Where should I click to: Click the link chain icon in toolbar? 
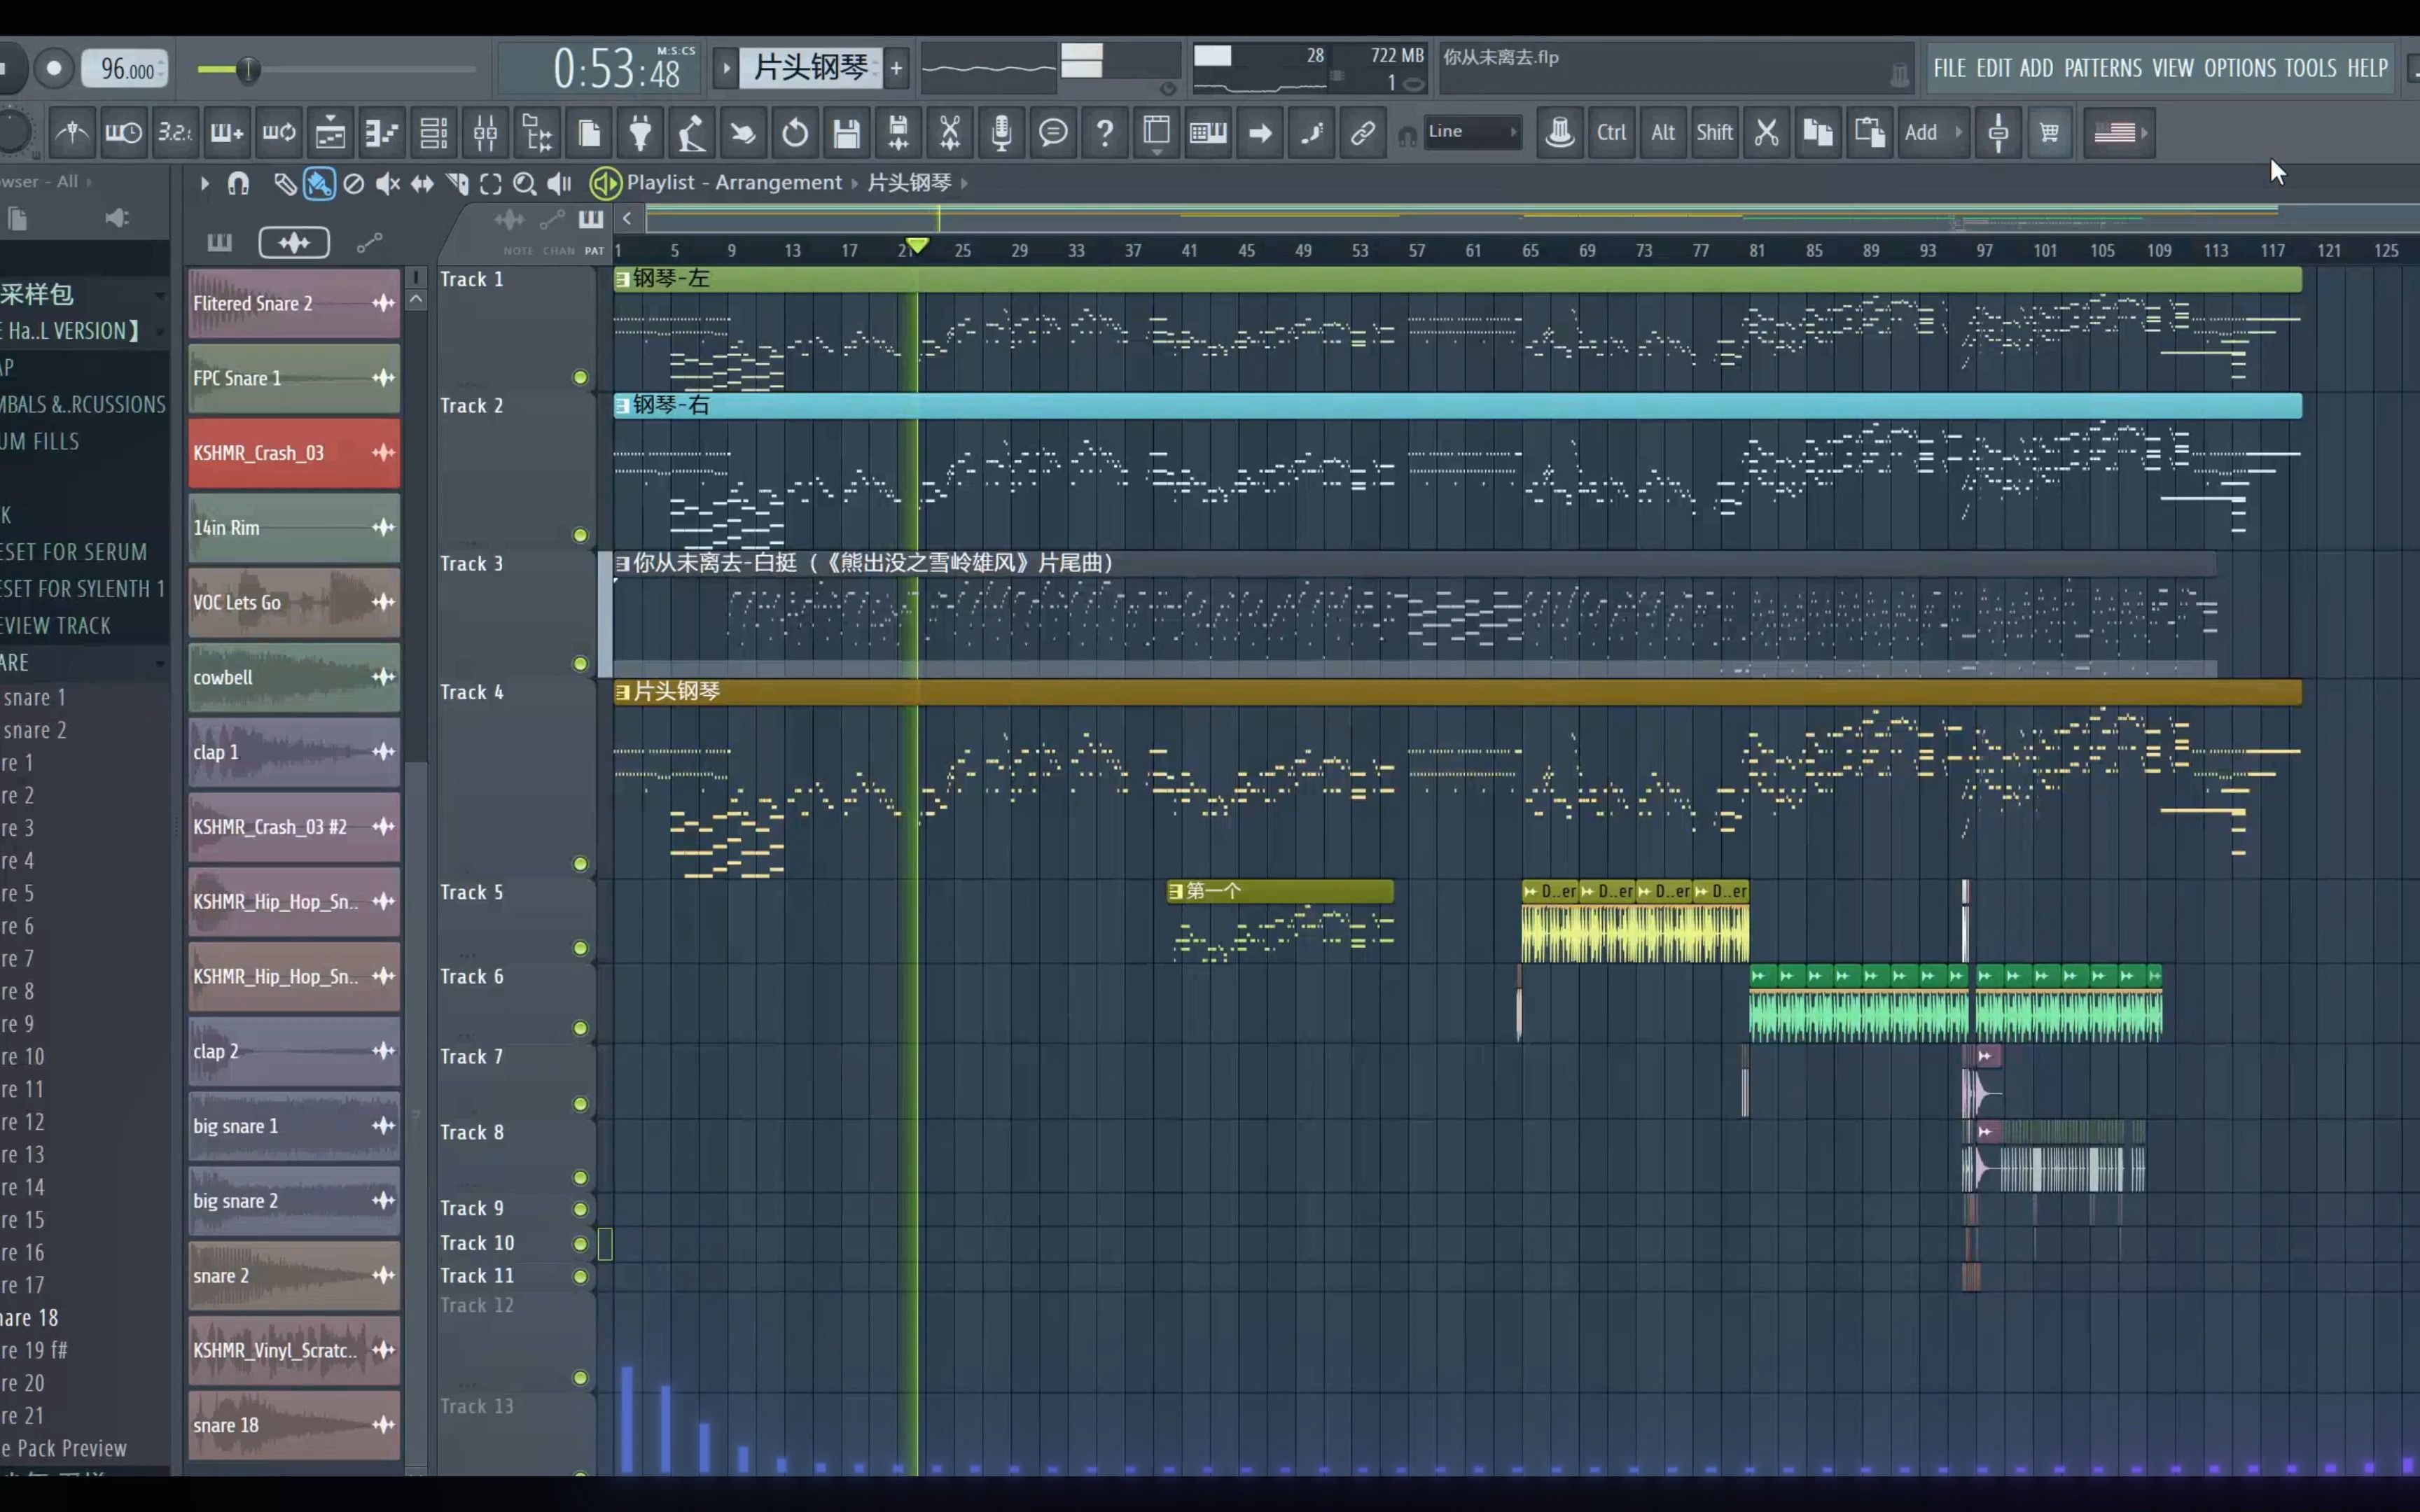click(1362, 132)
